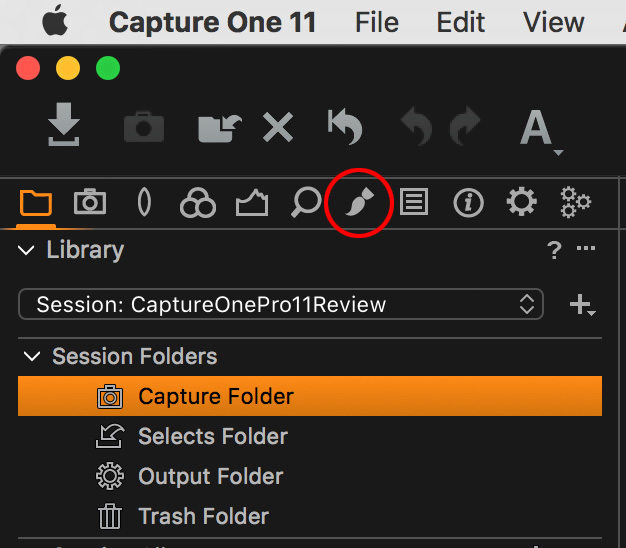
Task: Open the Session CaptureOnePro11Review dropdown
Action: point(280,305)
